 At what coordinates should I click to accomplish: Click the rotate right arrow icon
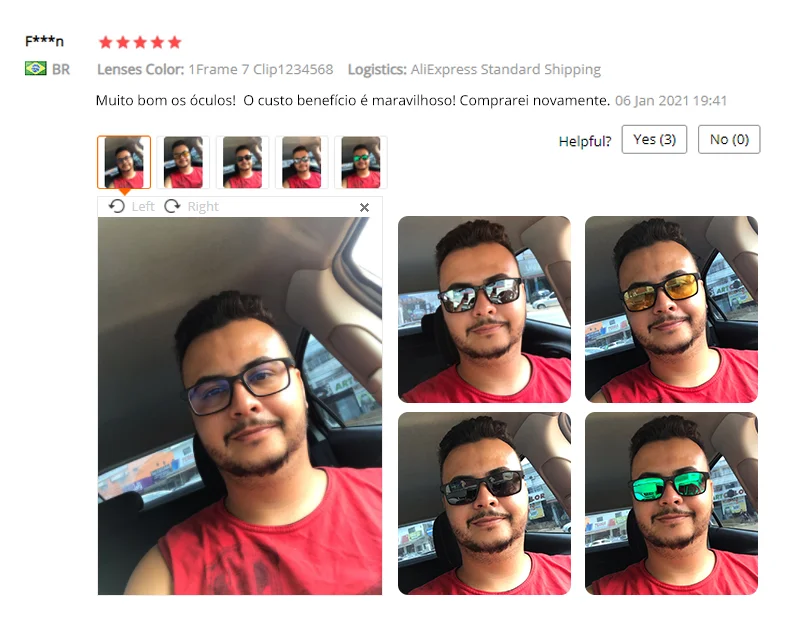172,206
